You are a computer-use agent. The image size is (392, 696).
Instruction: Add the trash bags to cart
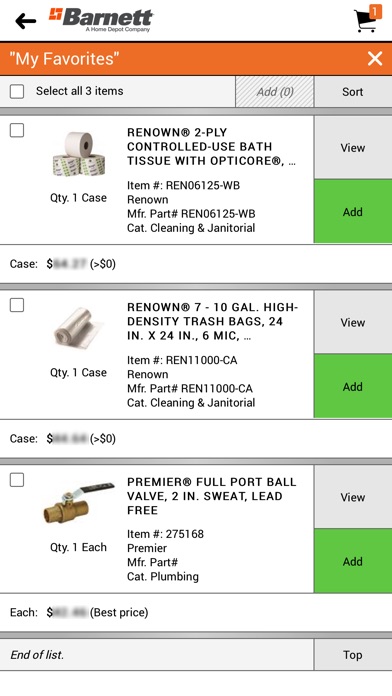click(353, 387)
